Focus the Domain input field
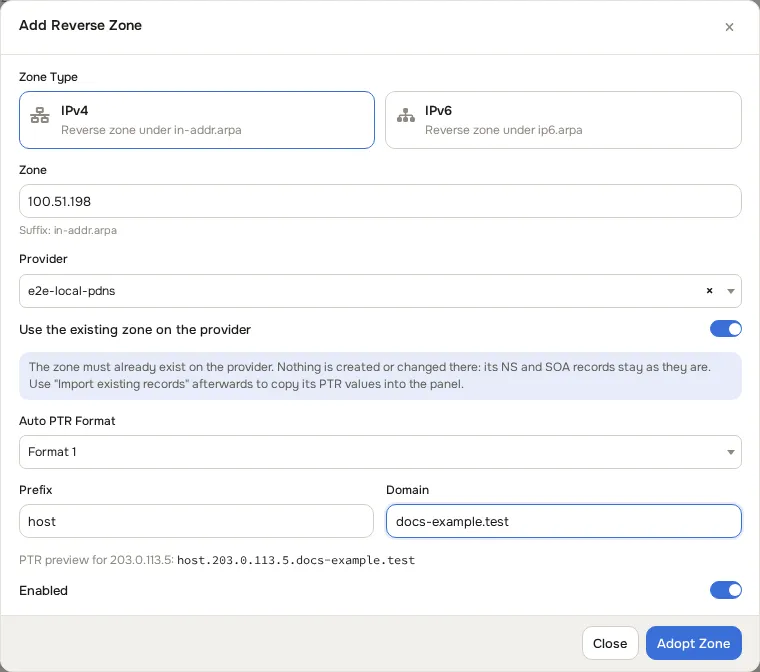The image size is (760, 672). tap(564, 521)
